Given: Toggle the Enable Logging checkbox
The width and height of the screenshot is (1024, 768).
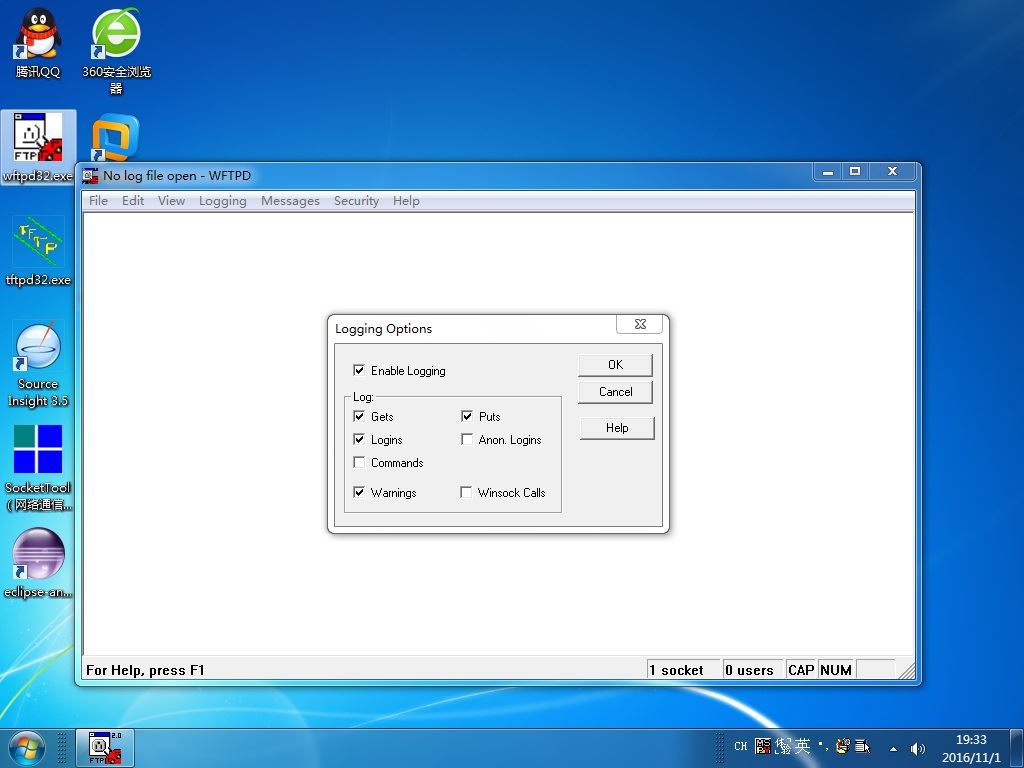Looking at the screenshot, I should [359, 370].
